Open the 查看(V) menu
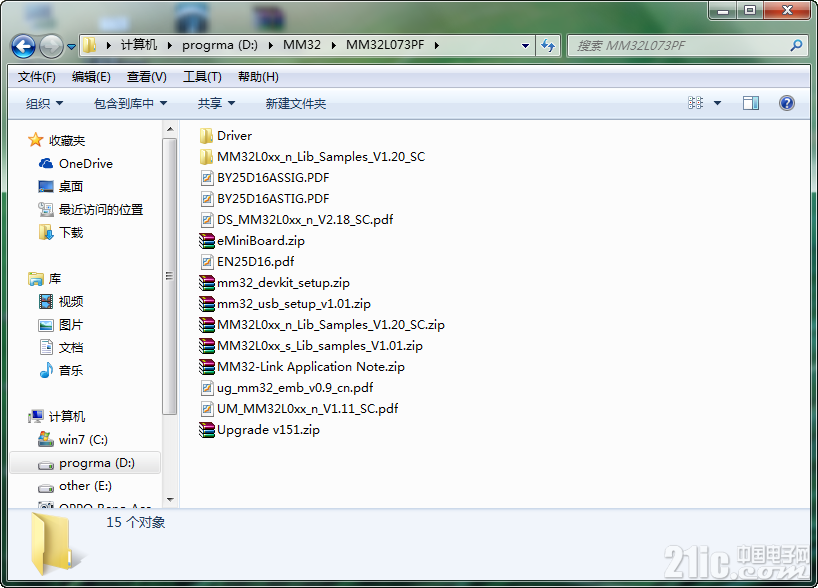 pos(147,77)
